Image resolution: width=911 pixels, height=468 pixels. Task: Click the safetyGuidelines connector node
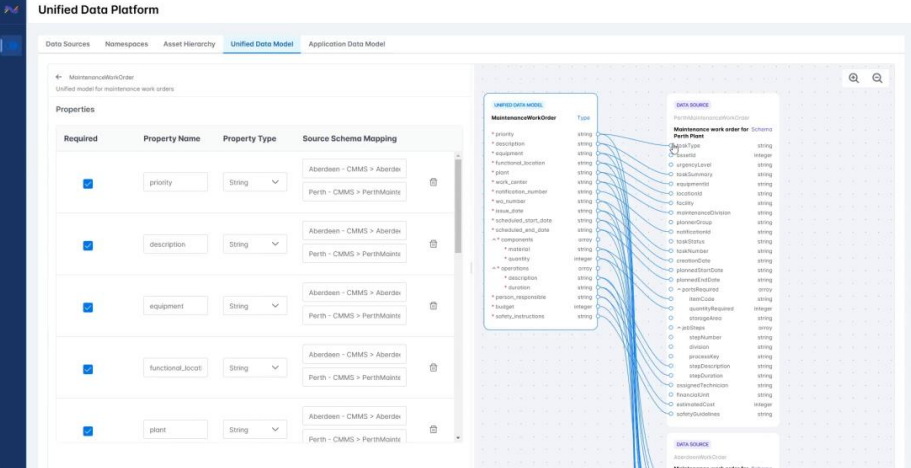pyautogui.click(x=671, y=414)
